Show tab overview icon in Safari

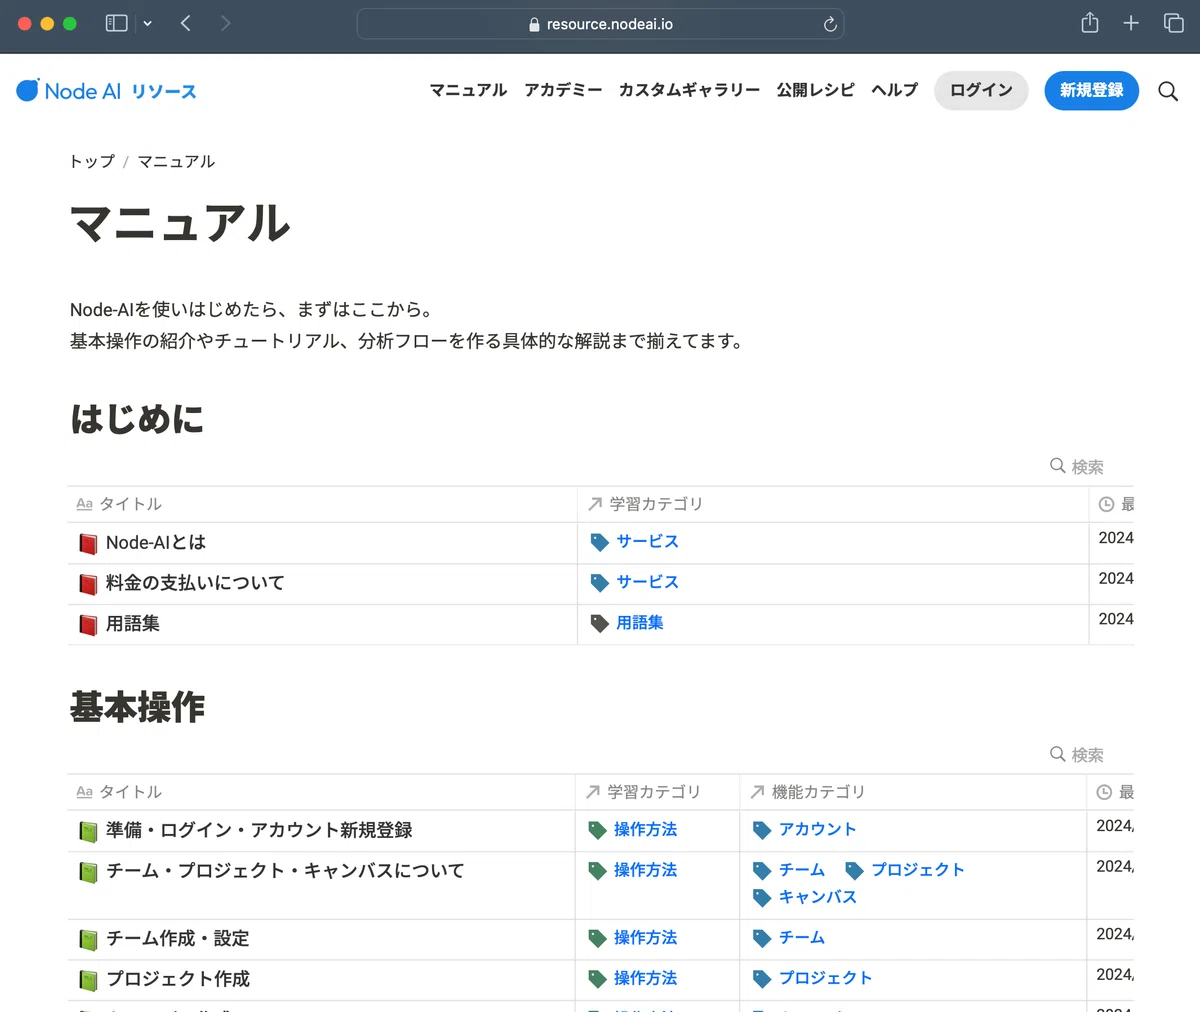coord(1174,23)
